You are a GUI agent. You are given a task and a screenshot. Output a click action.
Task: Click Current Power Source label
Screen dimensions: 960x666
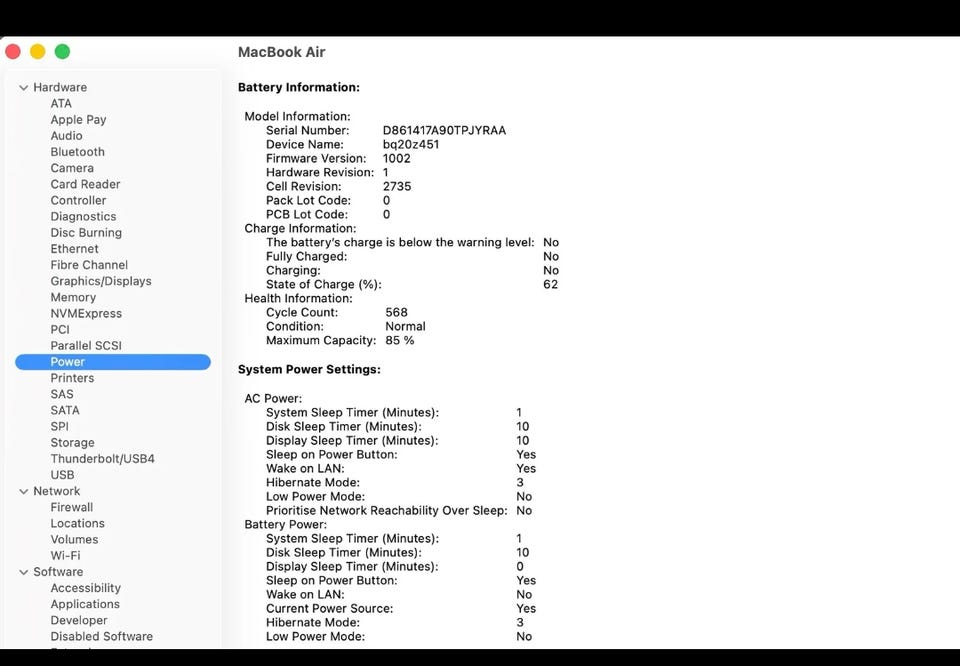(x=329, y=608)
